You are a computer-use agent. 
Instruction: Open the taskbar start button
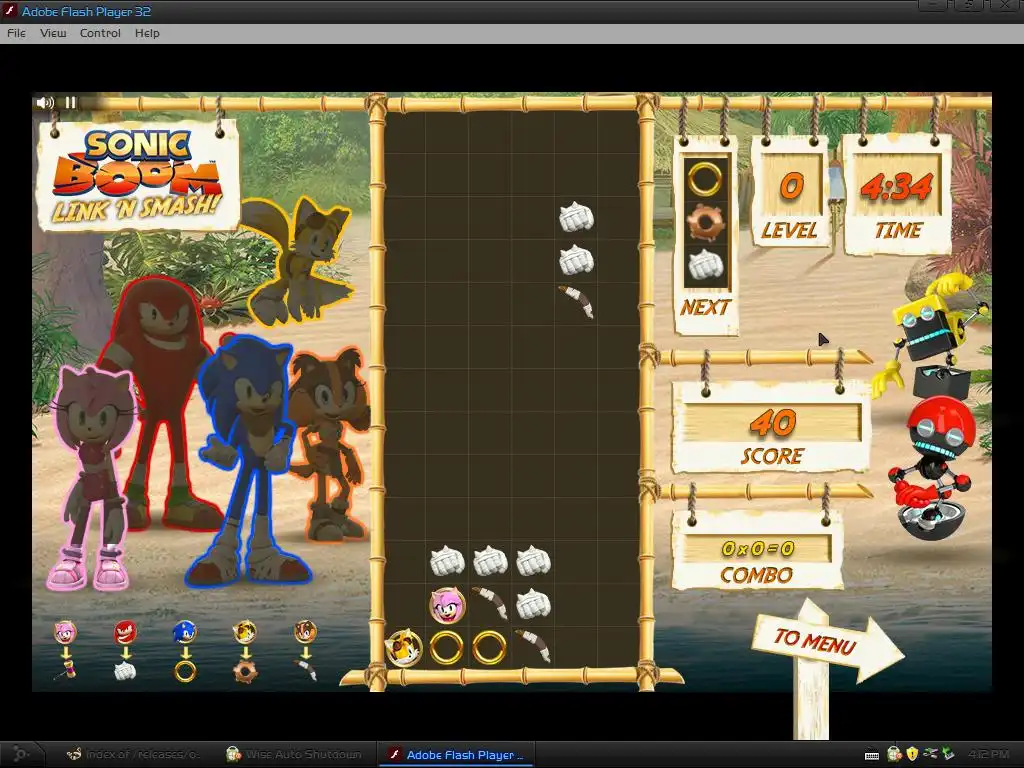(x=20, y=754)
